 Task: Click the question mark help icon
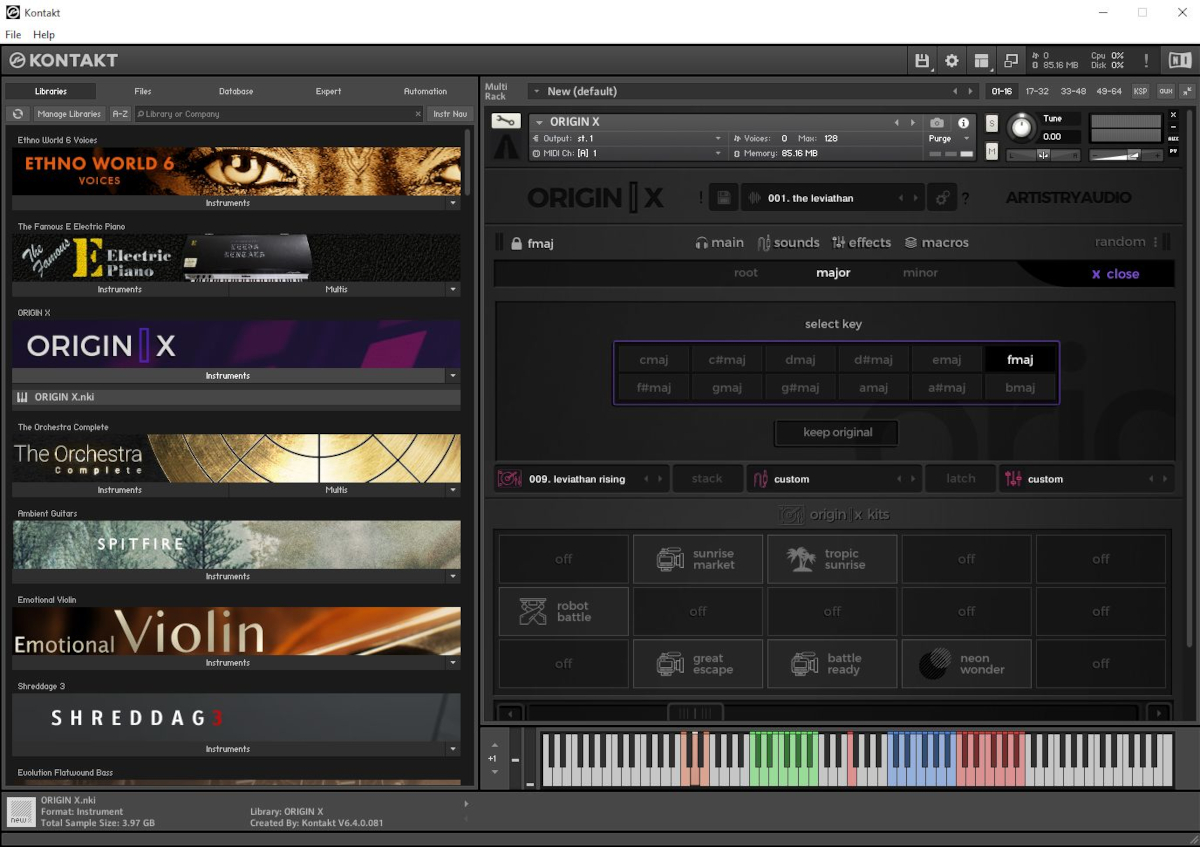[x=965, y=199]
